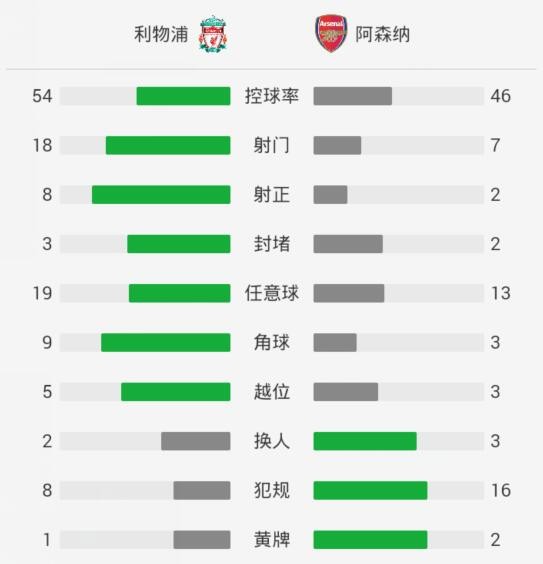This screenshot has width=543, height=564.
Task: Click Liverpool's green 射正 bar
Action: click(x=161, y=195)
